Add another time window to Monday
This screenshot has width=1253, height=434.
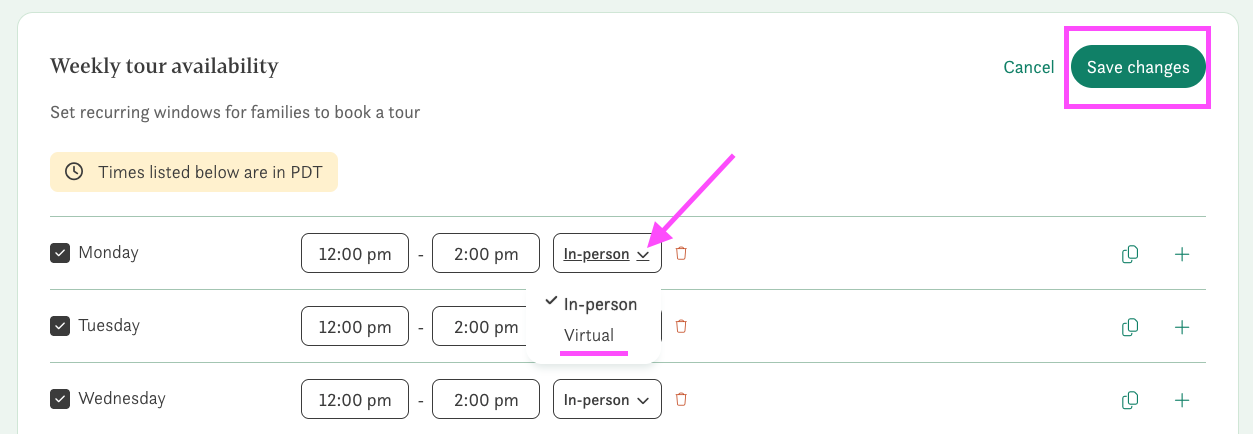click(1182, 254)
